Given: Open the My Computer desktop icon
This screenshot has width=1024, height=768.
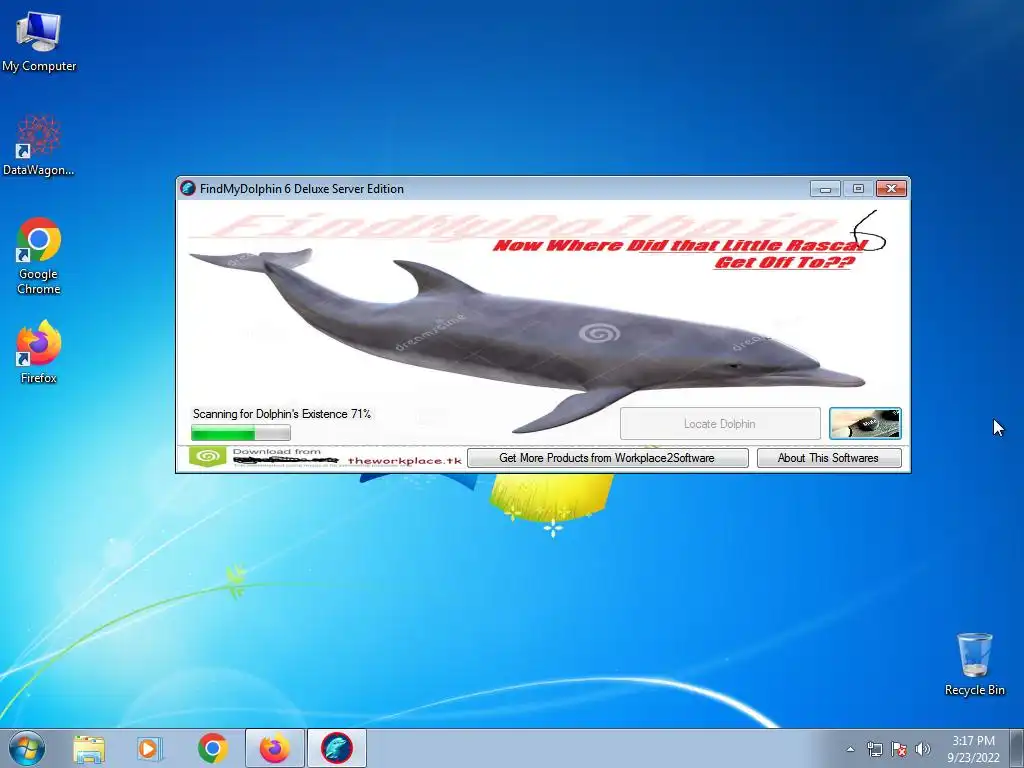Looking at the screenshot, I should click(x=39, y=40).
